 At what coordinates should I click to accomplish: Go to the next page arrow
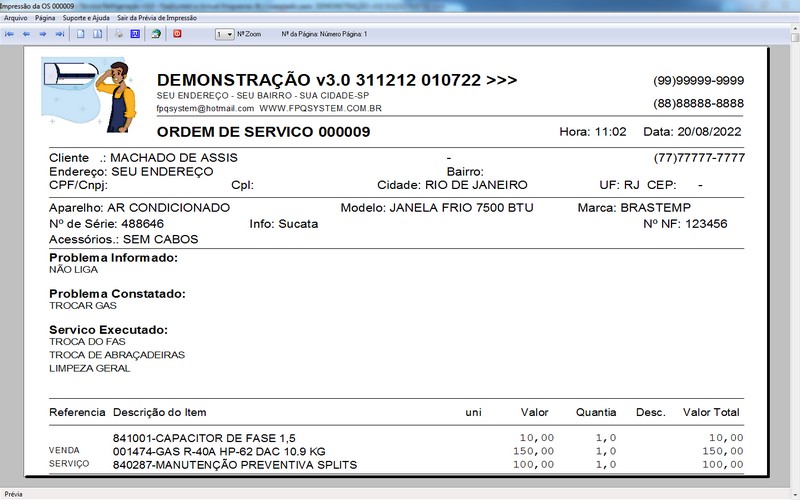point(43,34)
